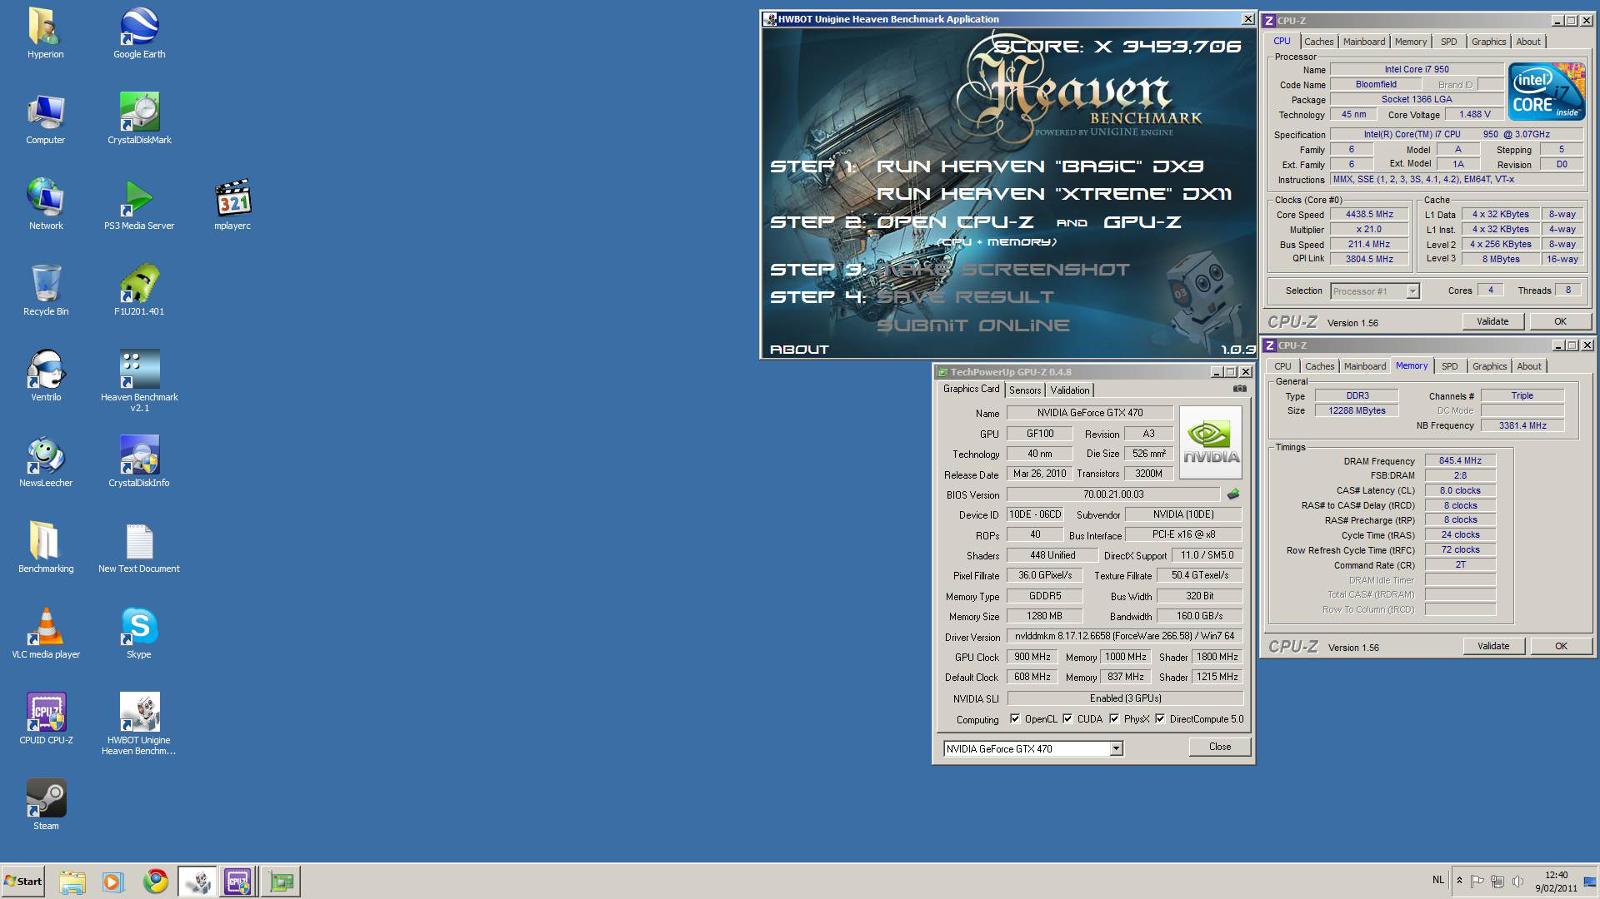Click RUN HEAVEN "BASIC" DX9 in HWBOT app
This screenshot has height=899, width=1600.
point(1040,166)
